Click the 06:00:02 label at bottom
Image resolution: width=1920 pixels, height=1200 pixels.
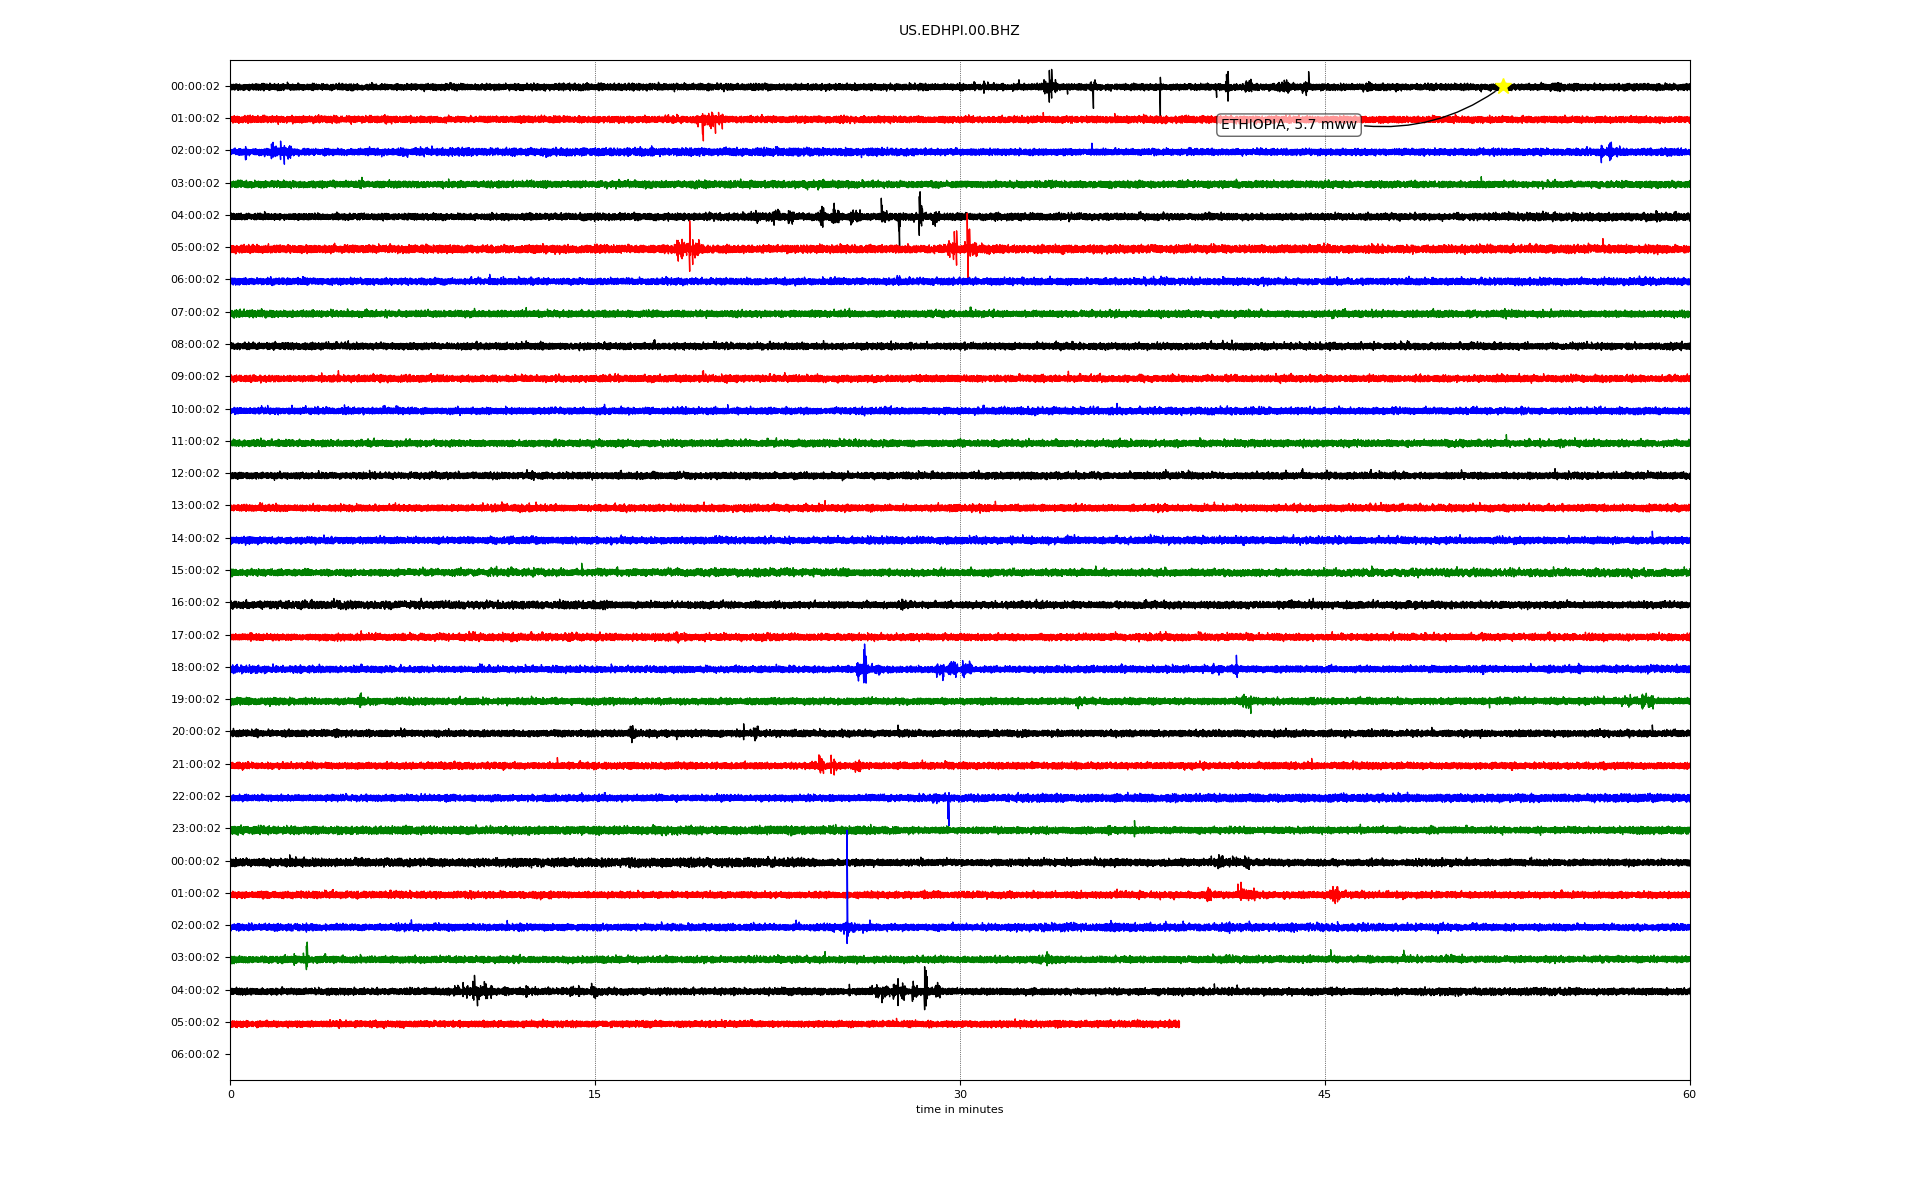click(195, 1055)
